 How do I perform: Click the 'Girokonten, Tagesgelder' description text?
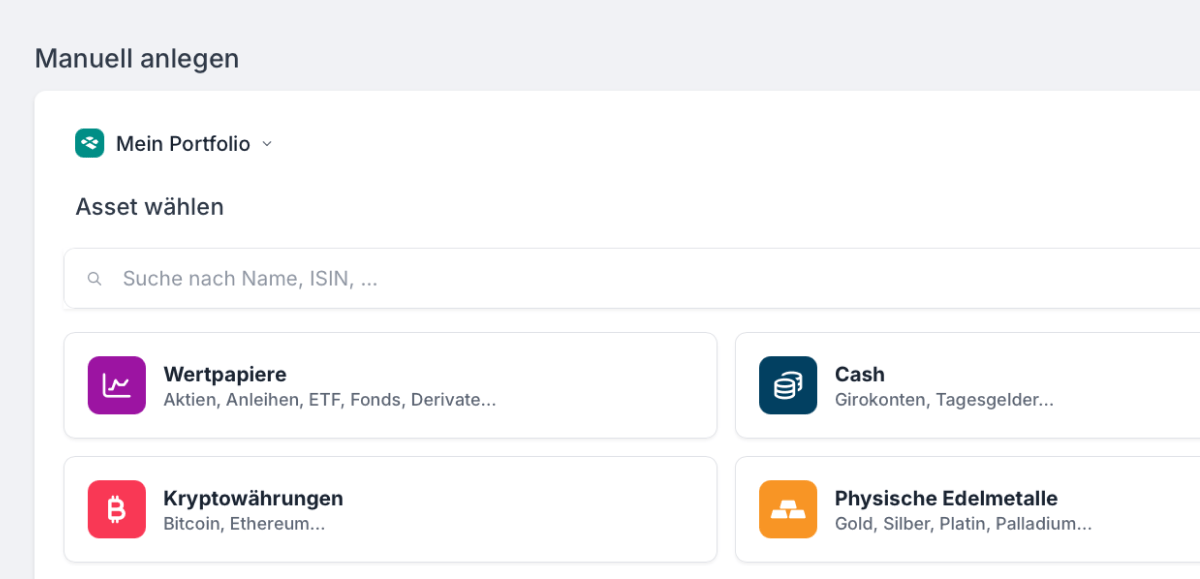pyautogui.click(x=944, y=400)
